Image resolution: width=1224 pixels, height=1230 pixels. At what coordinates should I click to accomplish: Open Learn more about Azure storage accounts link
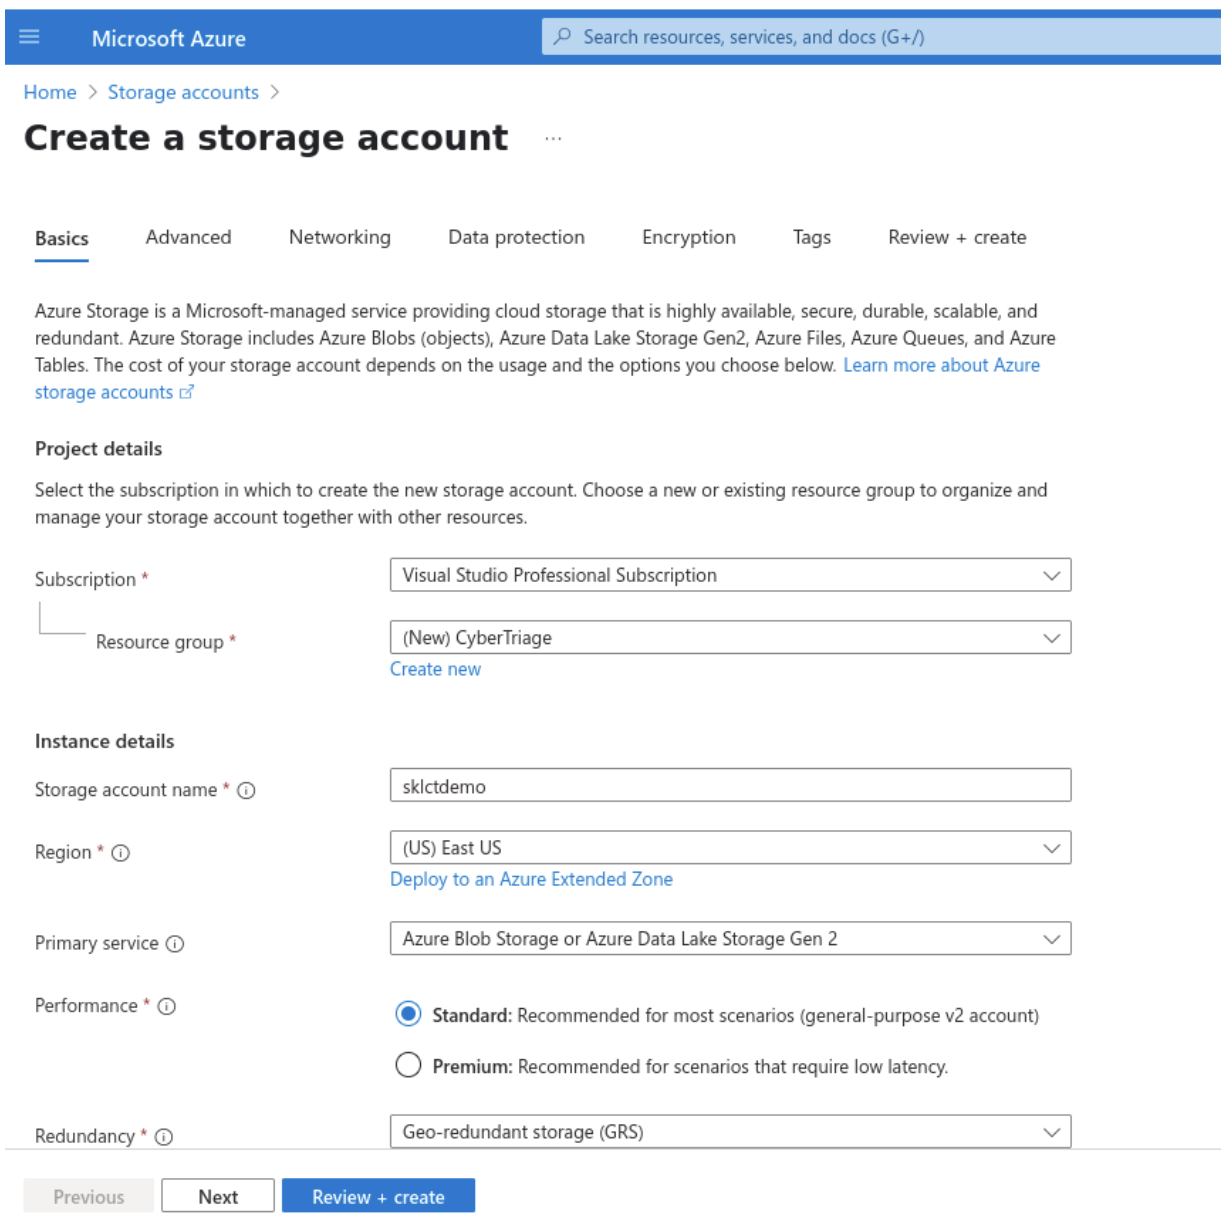941,366
